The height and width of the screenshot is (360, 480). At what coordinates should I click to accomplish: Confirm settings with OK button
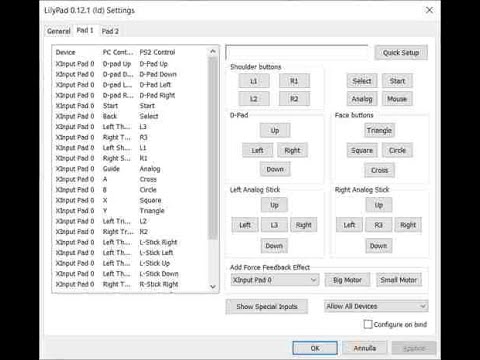315,348
